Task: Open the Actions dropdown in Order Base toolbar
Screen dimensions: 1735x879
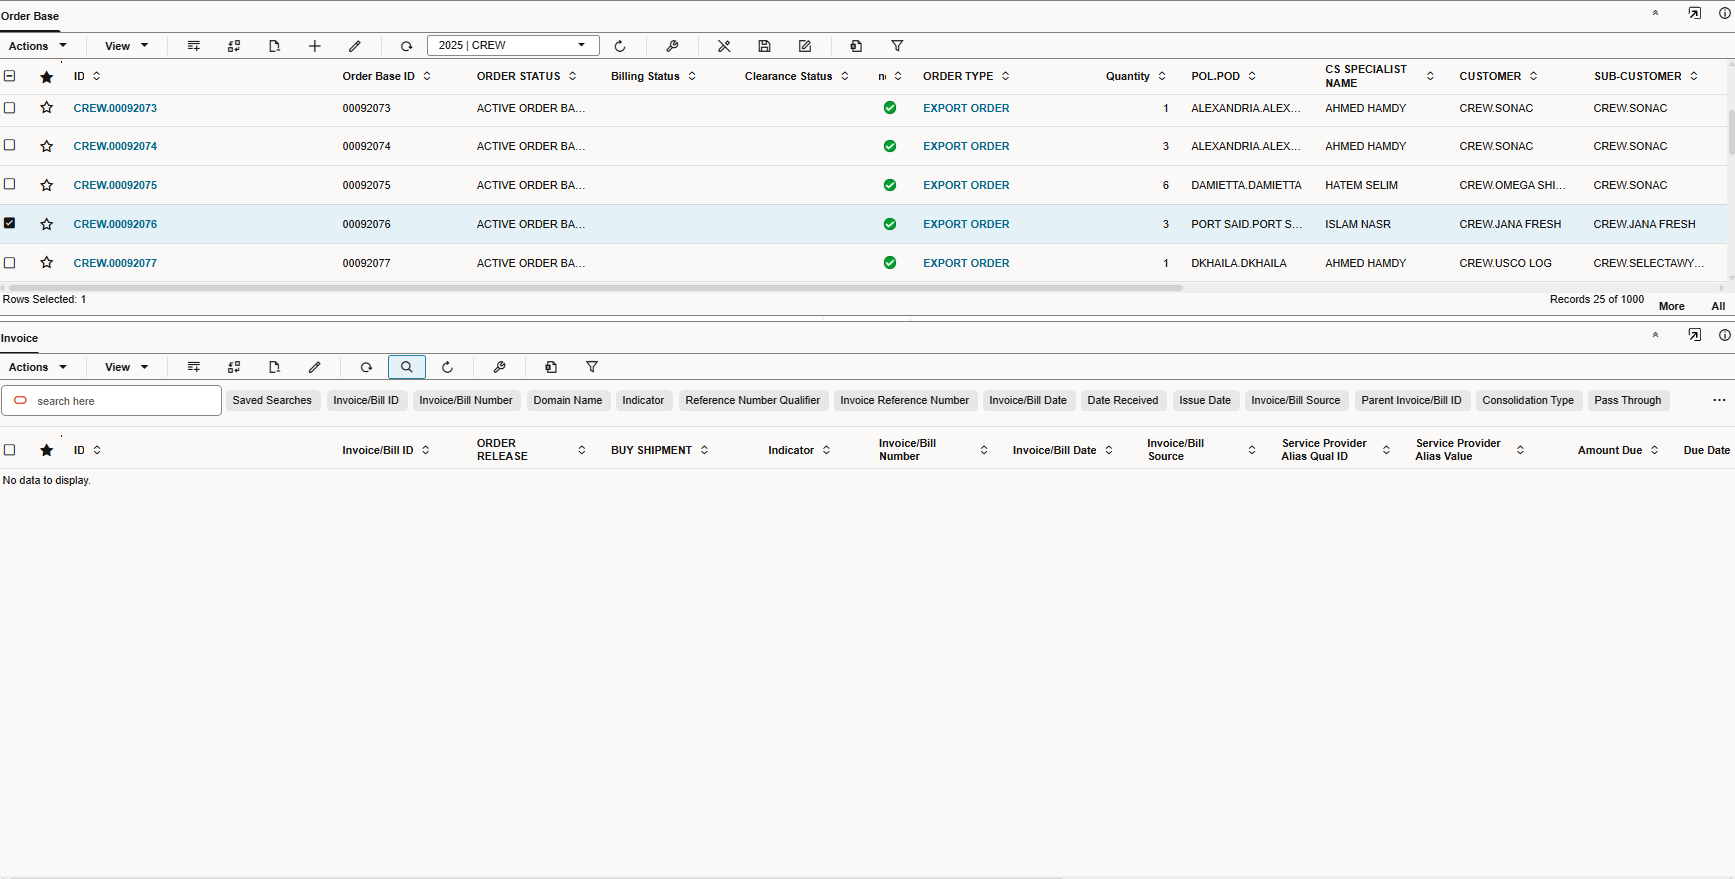Action: pyautogui.click(x=38, y=46)
